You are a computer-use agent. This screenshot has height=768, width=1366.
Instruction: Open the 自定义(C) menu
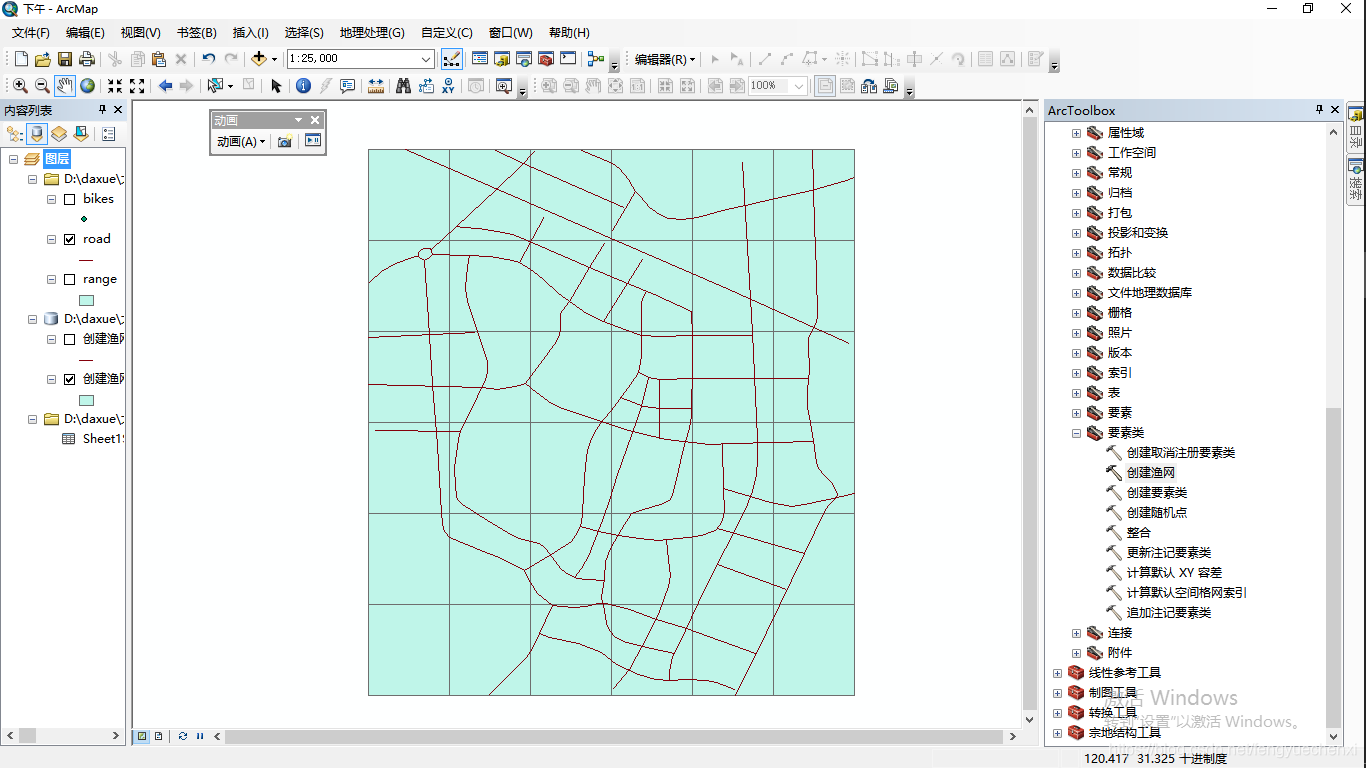coord(446,33)
